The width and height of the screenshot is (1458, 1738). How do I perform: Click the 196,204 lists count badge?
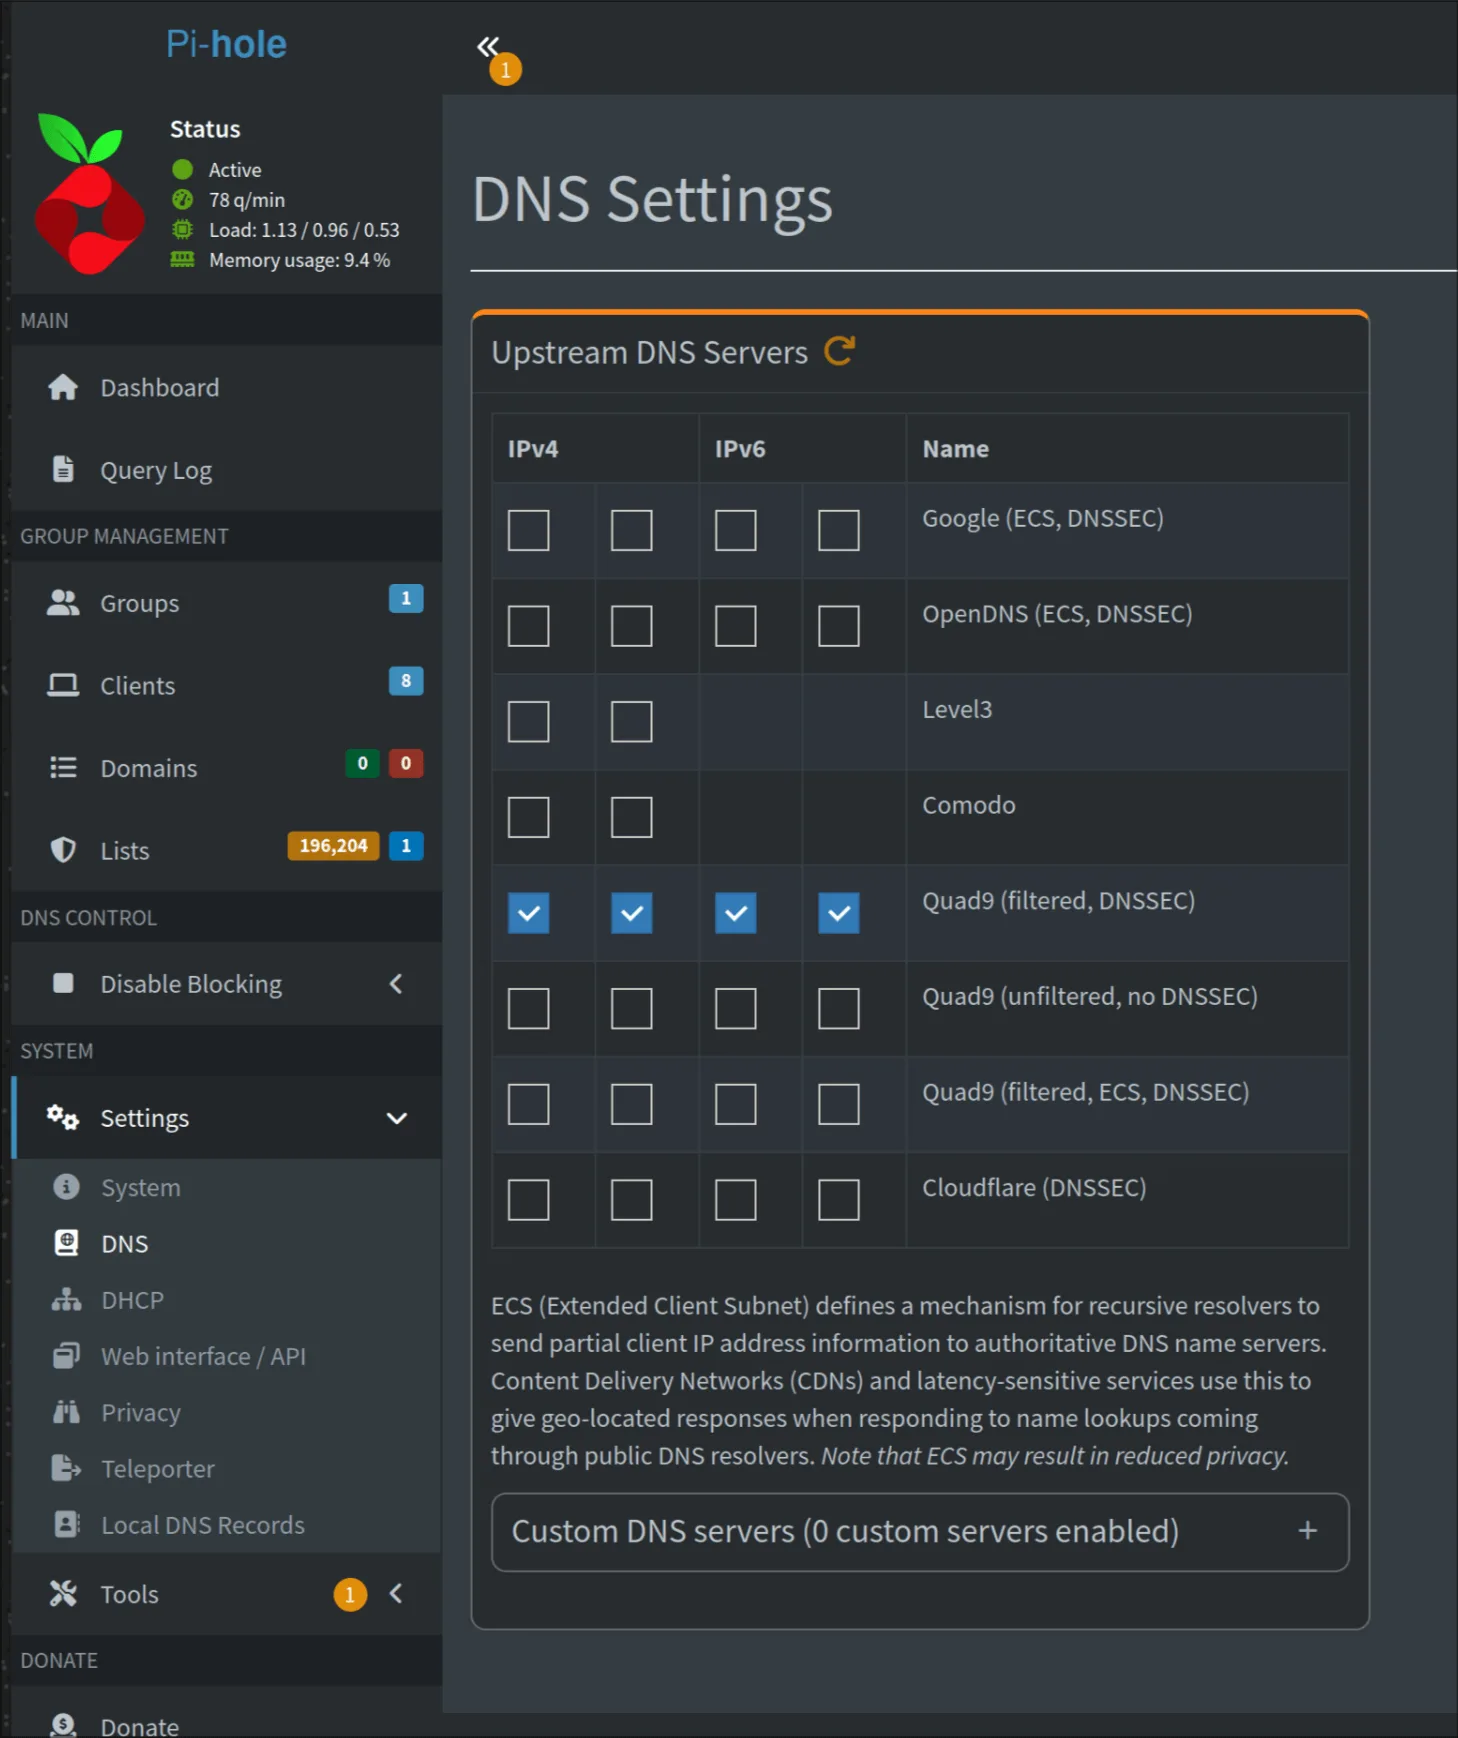[333, 846]
